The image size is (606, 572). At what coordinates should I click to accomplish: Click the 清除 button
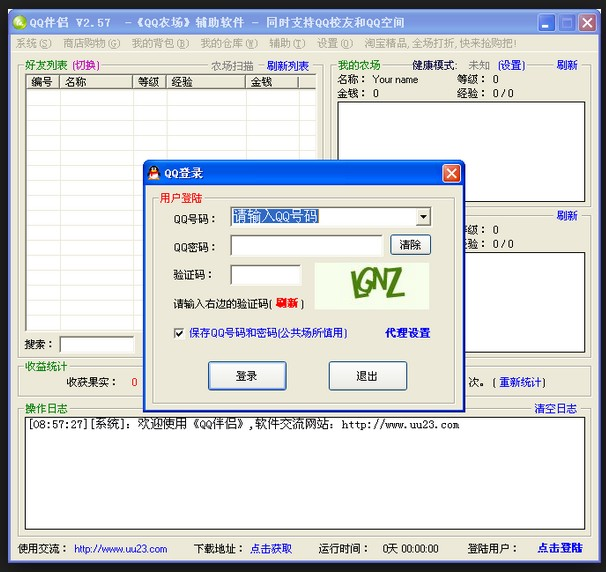[410, 245]
